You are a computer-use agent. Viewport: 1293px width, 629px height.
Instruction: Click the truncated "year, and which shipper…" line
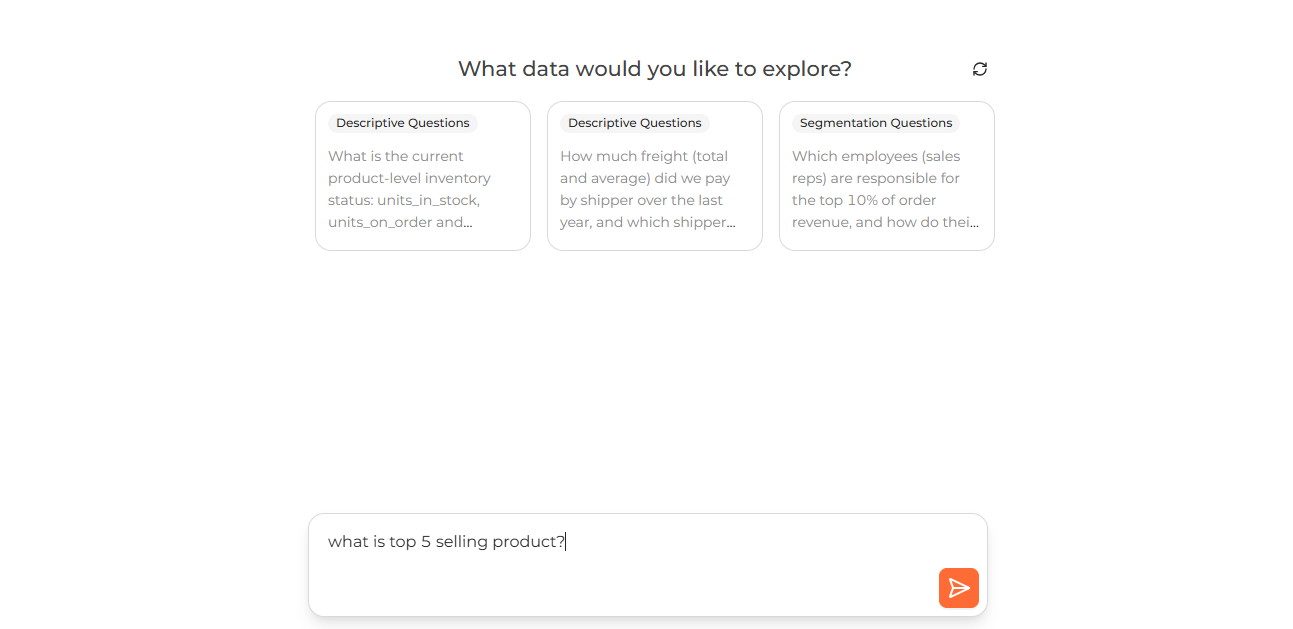click(648, 222)
